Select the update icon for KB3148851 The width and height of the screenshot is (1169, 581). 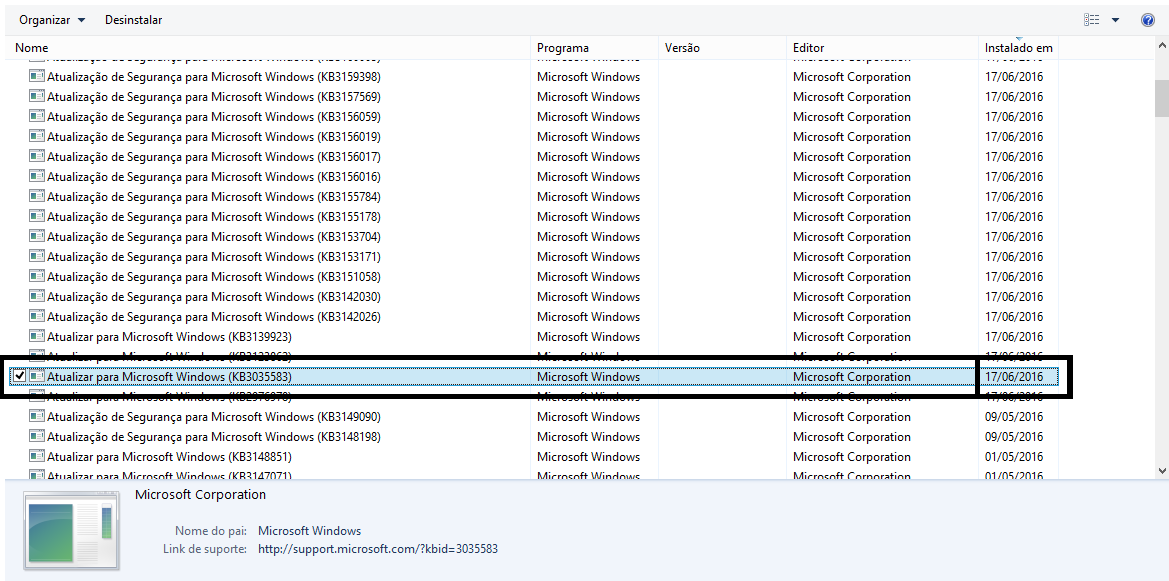tap(37, 456)
